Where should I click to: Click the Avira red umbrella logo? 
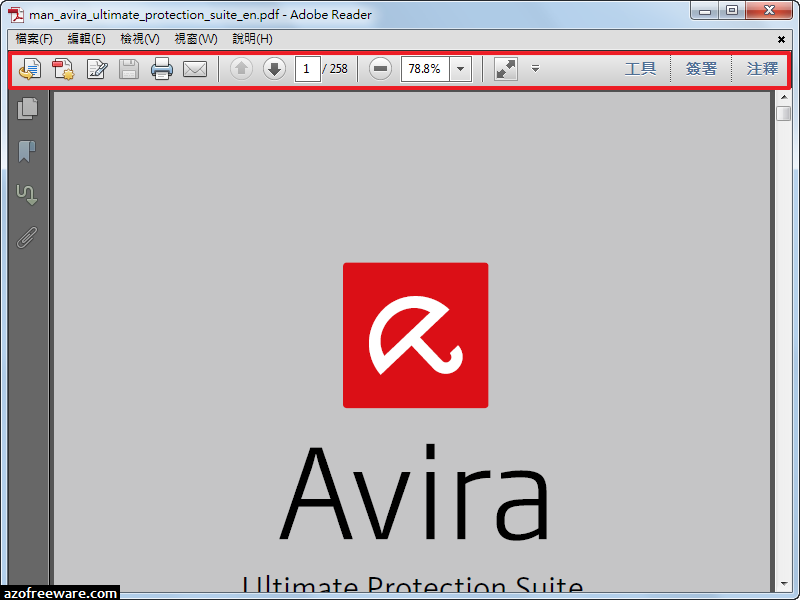pyautogui.click(x=415, y=335)
